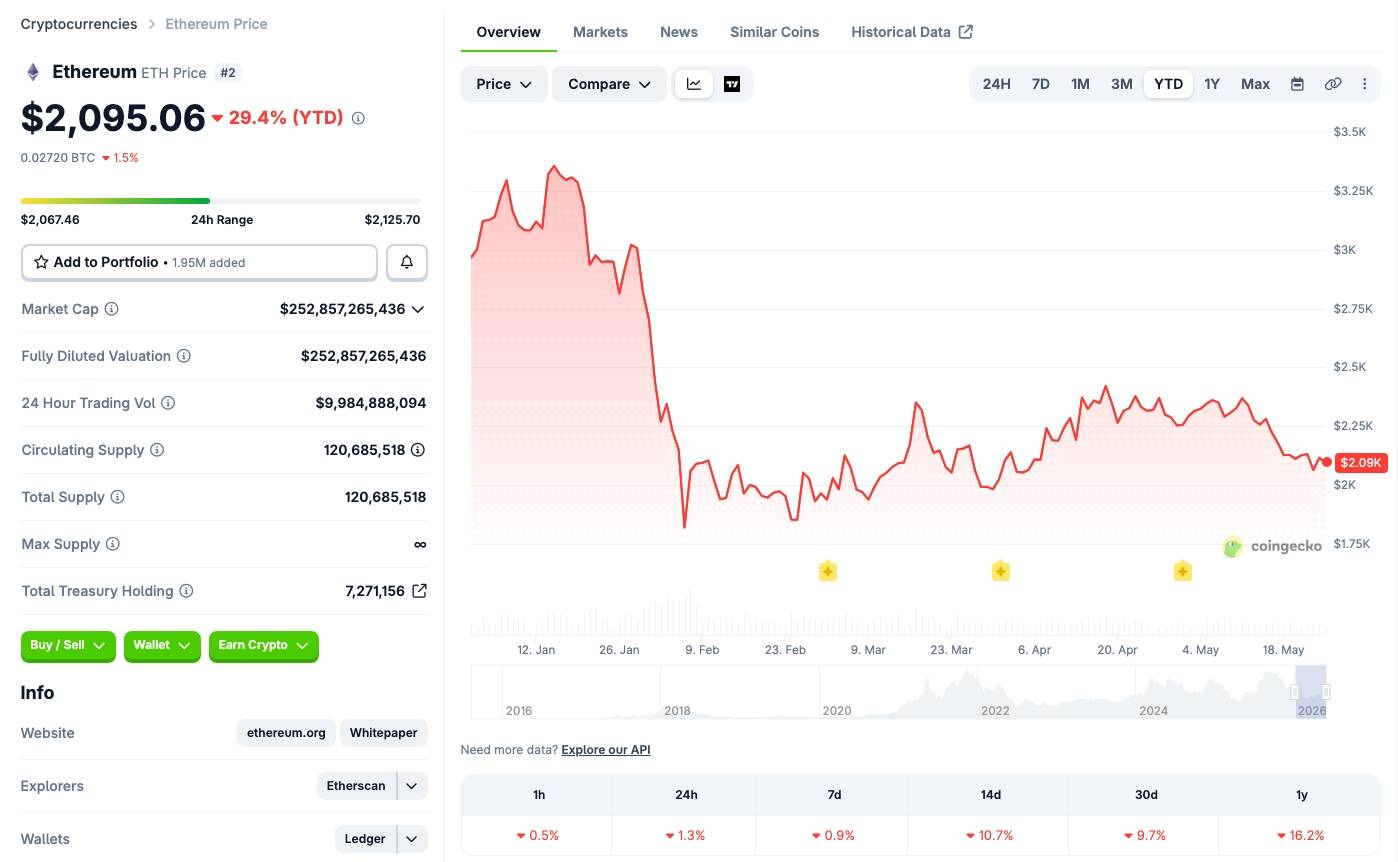Screen dimensions: 1398x862
Task: Select the 1Y time range
Action: click(x=1212, y=84)
